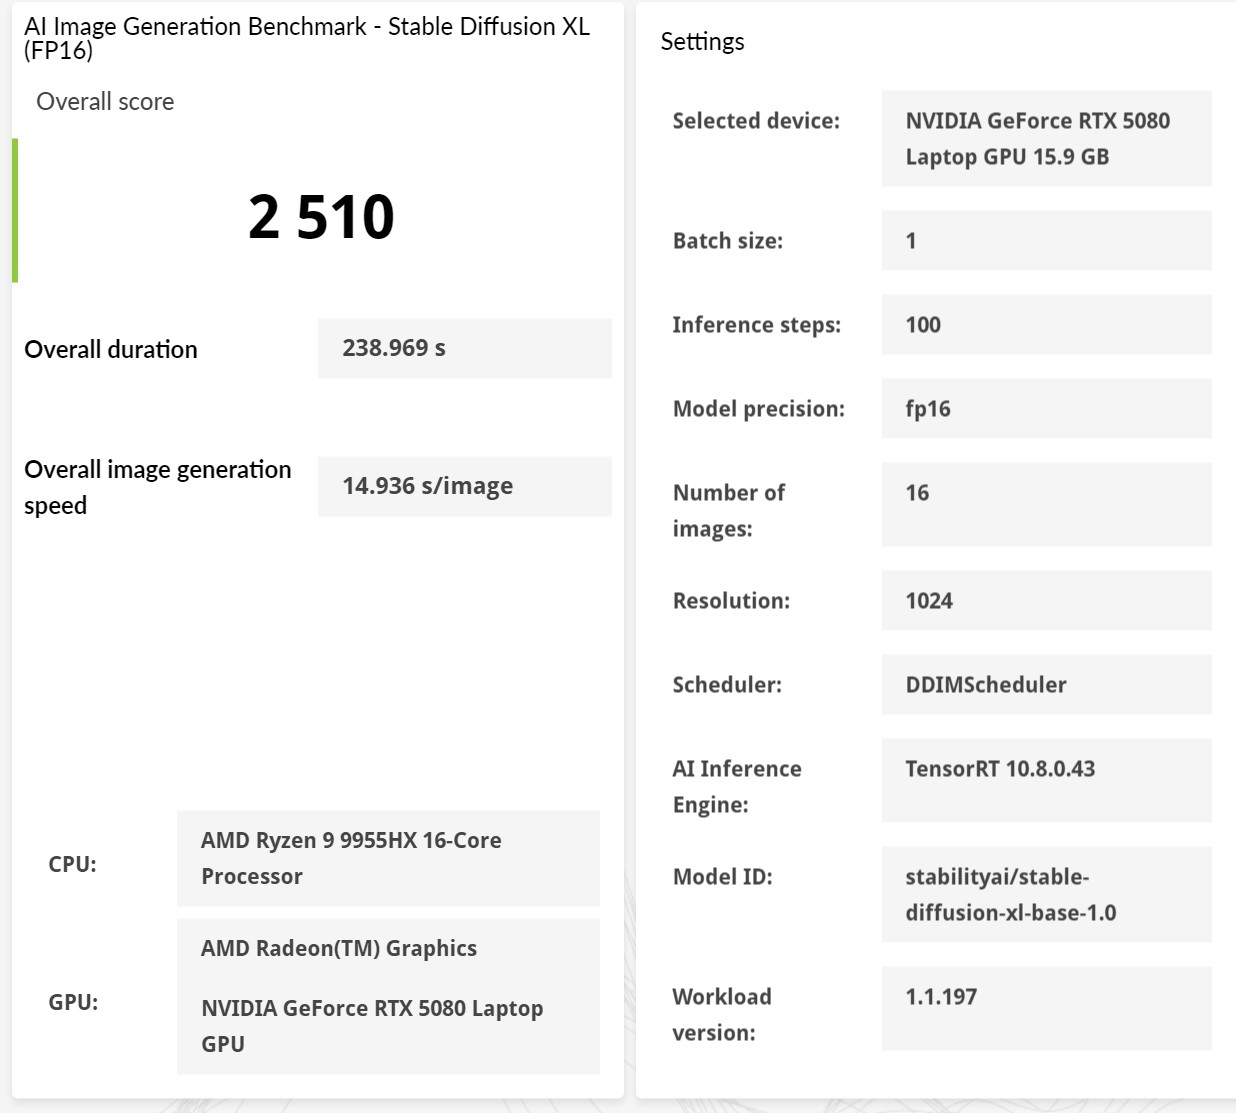Click the overall score value 2 510
The height and width of the screenshot is (1113, 1236).
coord(321,217)
